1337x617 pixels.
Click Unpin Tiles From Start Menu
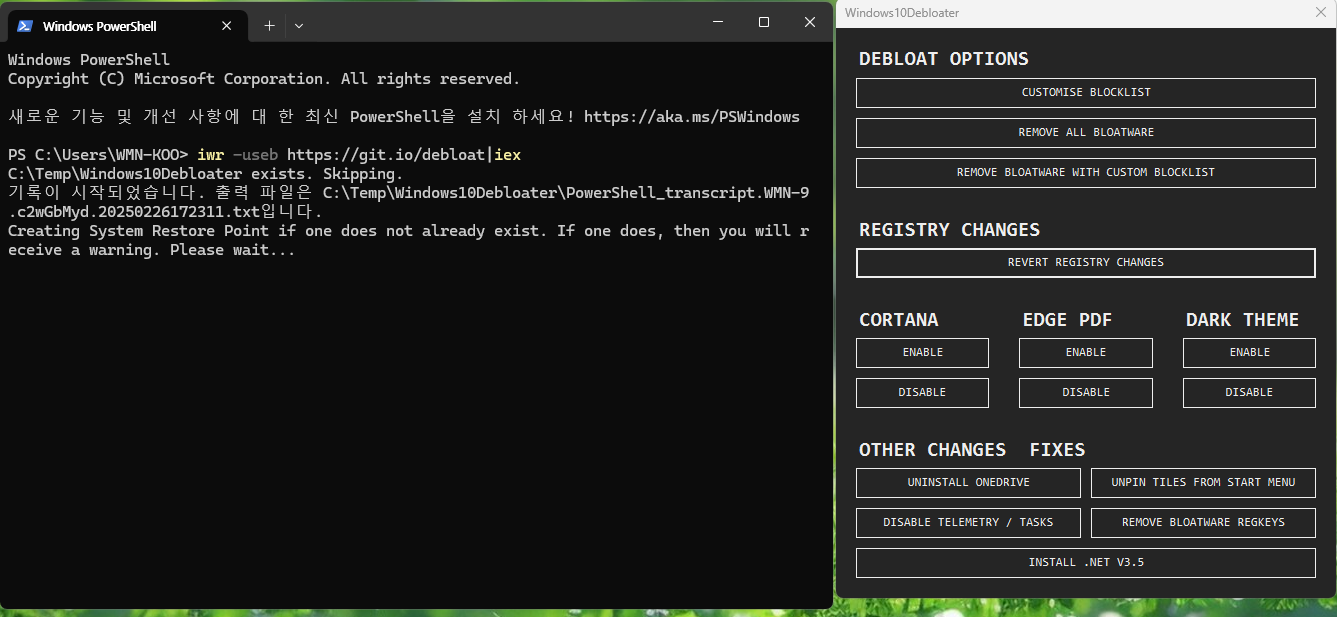[x=1203, y=482]
